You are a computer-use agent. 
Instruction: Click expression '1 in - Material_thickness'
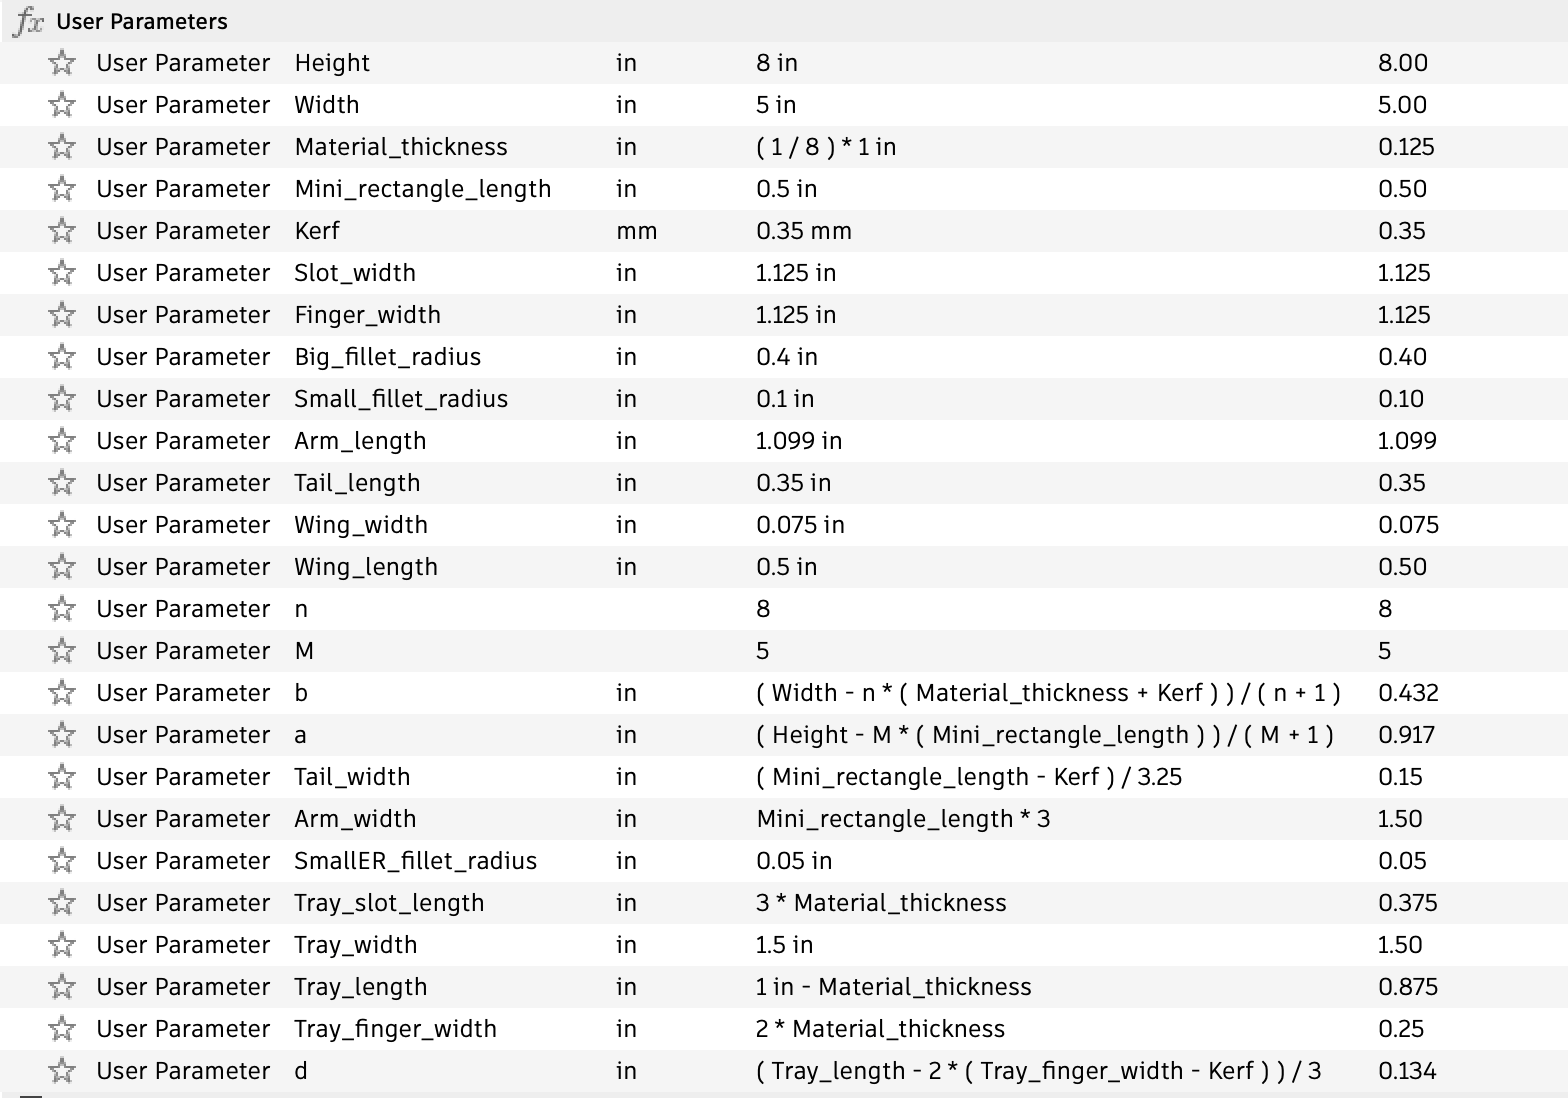click(x=894, y=987)
